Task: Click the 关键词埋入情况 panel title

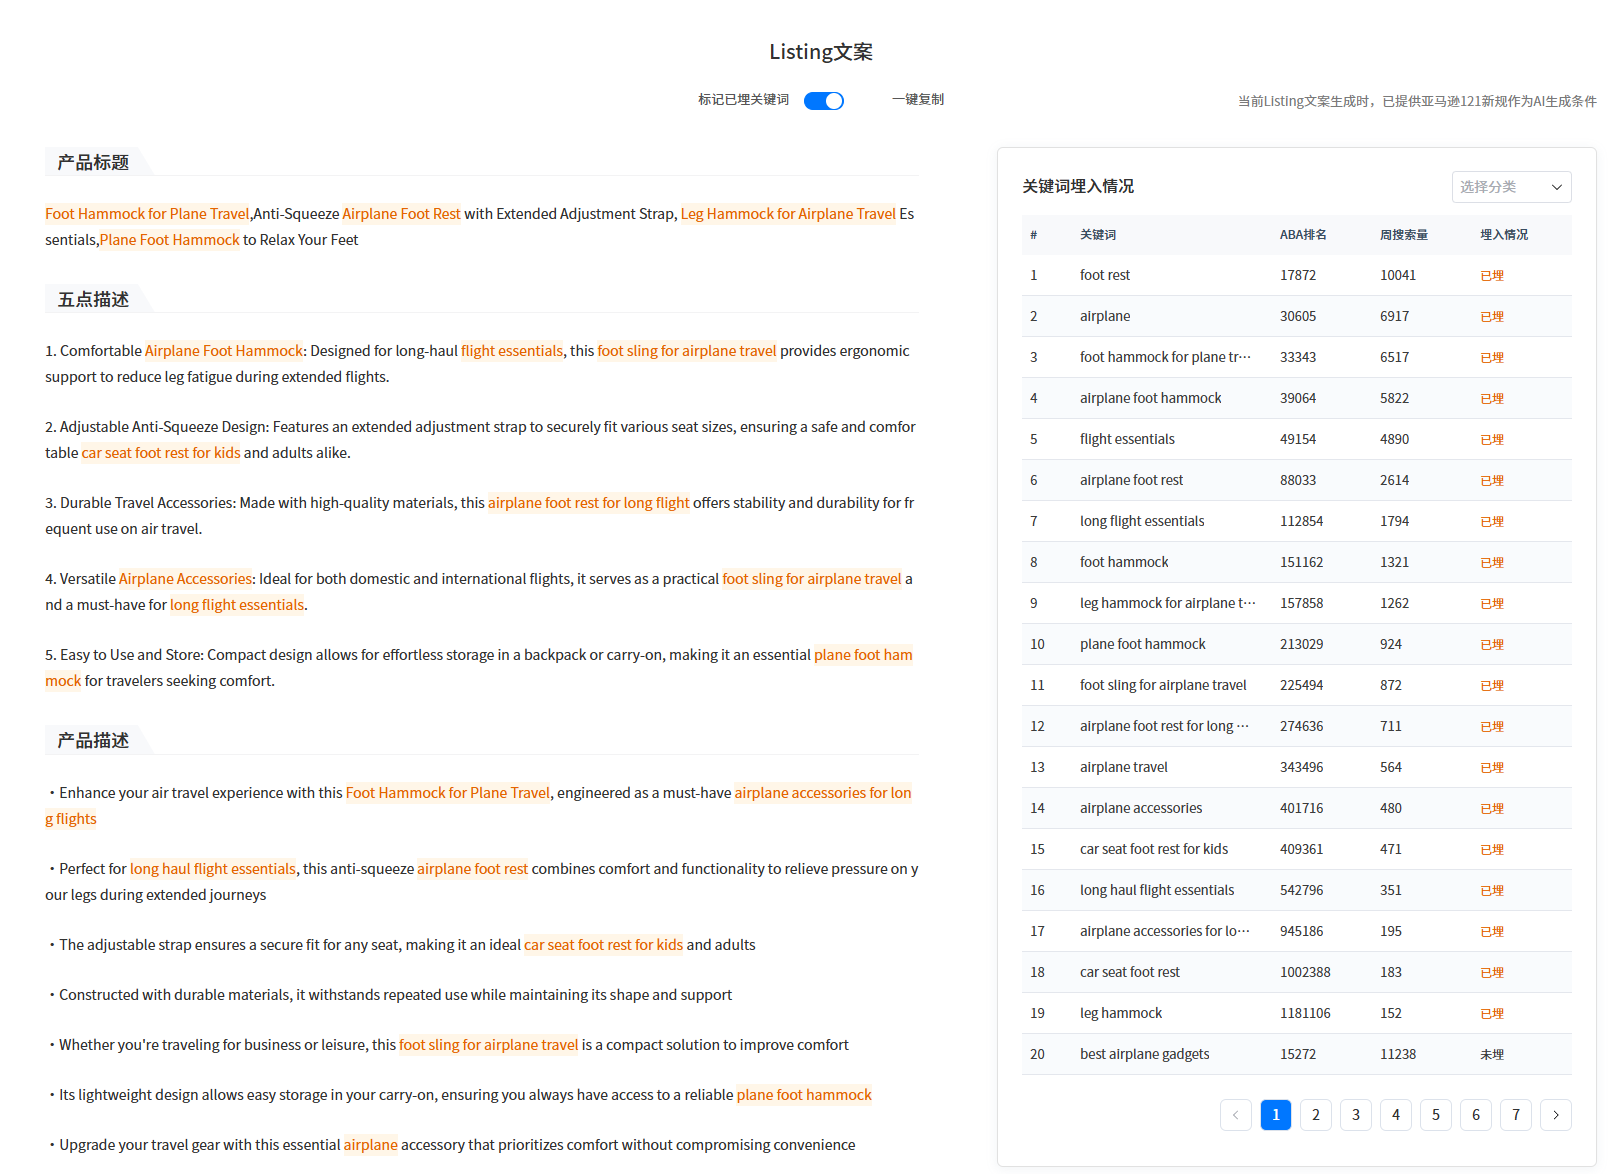Action: (x=1078, y=186)
